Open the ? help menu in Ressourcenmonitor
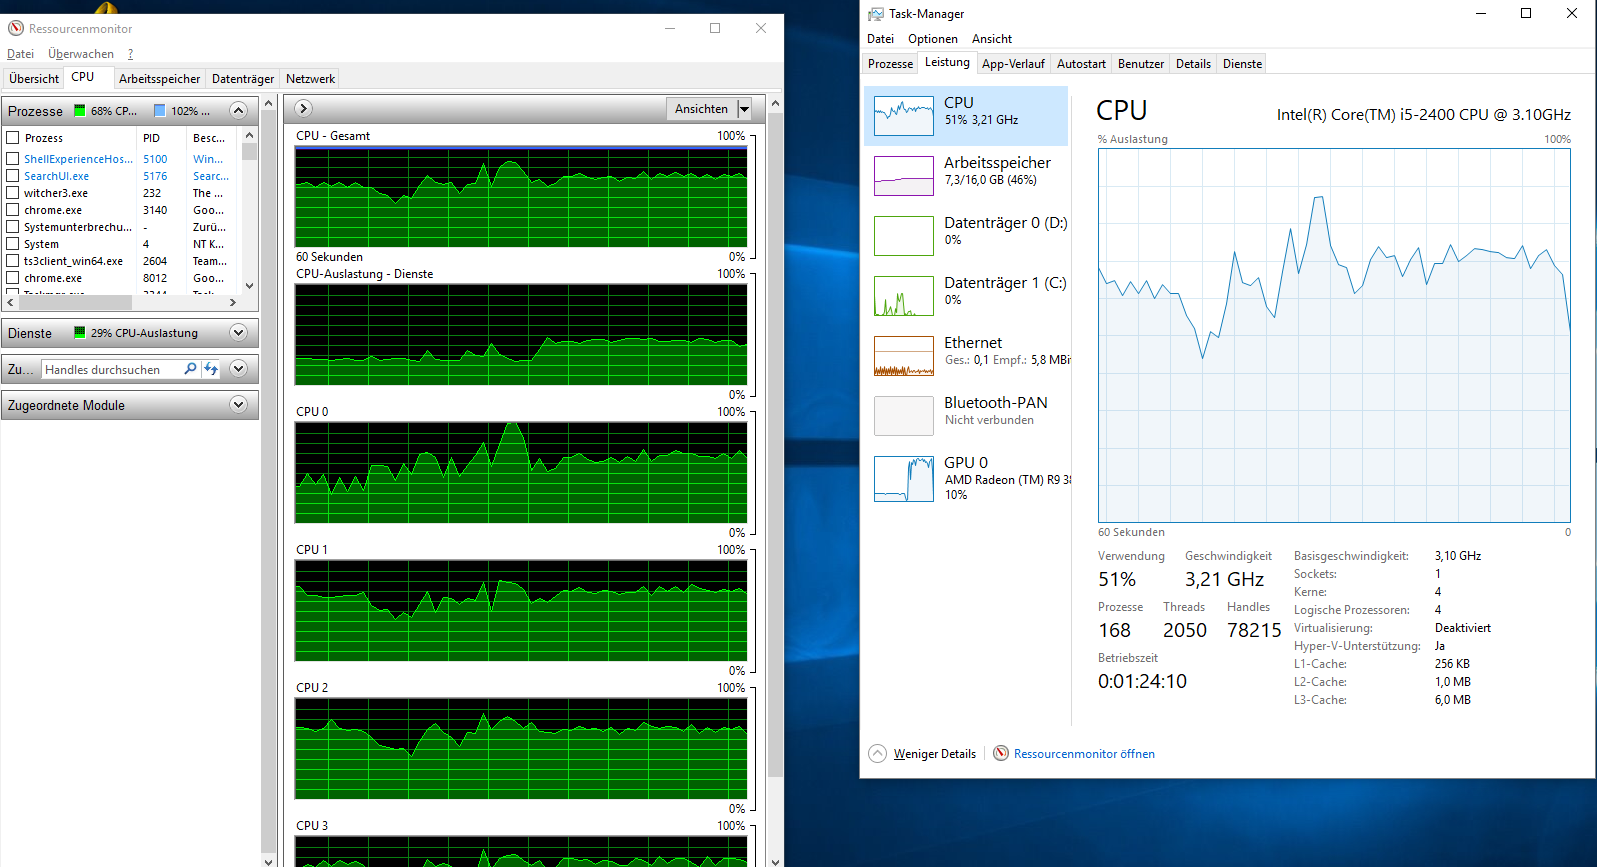This screenshot has height=867, width=1597. point(130,54)
